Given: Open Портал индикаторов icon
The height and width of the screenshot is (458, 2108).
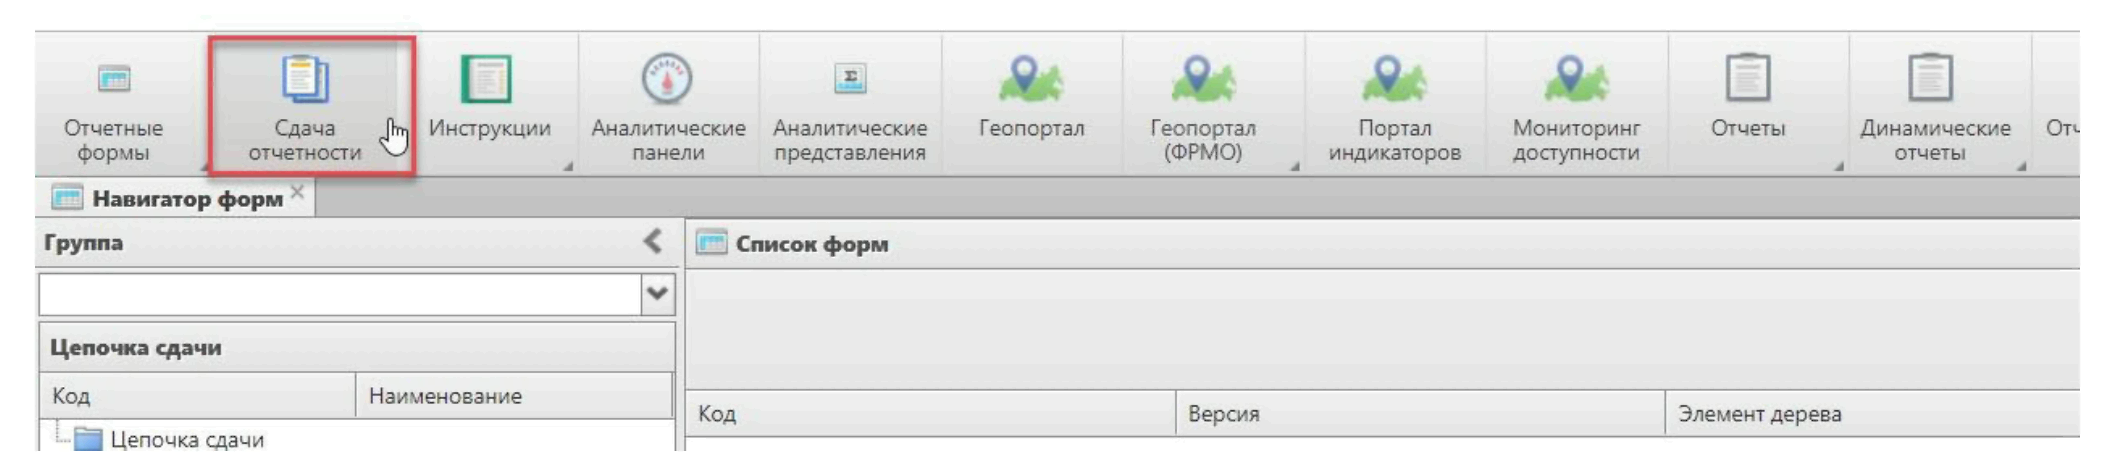Looking at the screenshot, I should 1393,80.
